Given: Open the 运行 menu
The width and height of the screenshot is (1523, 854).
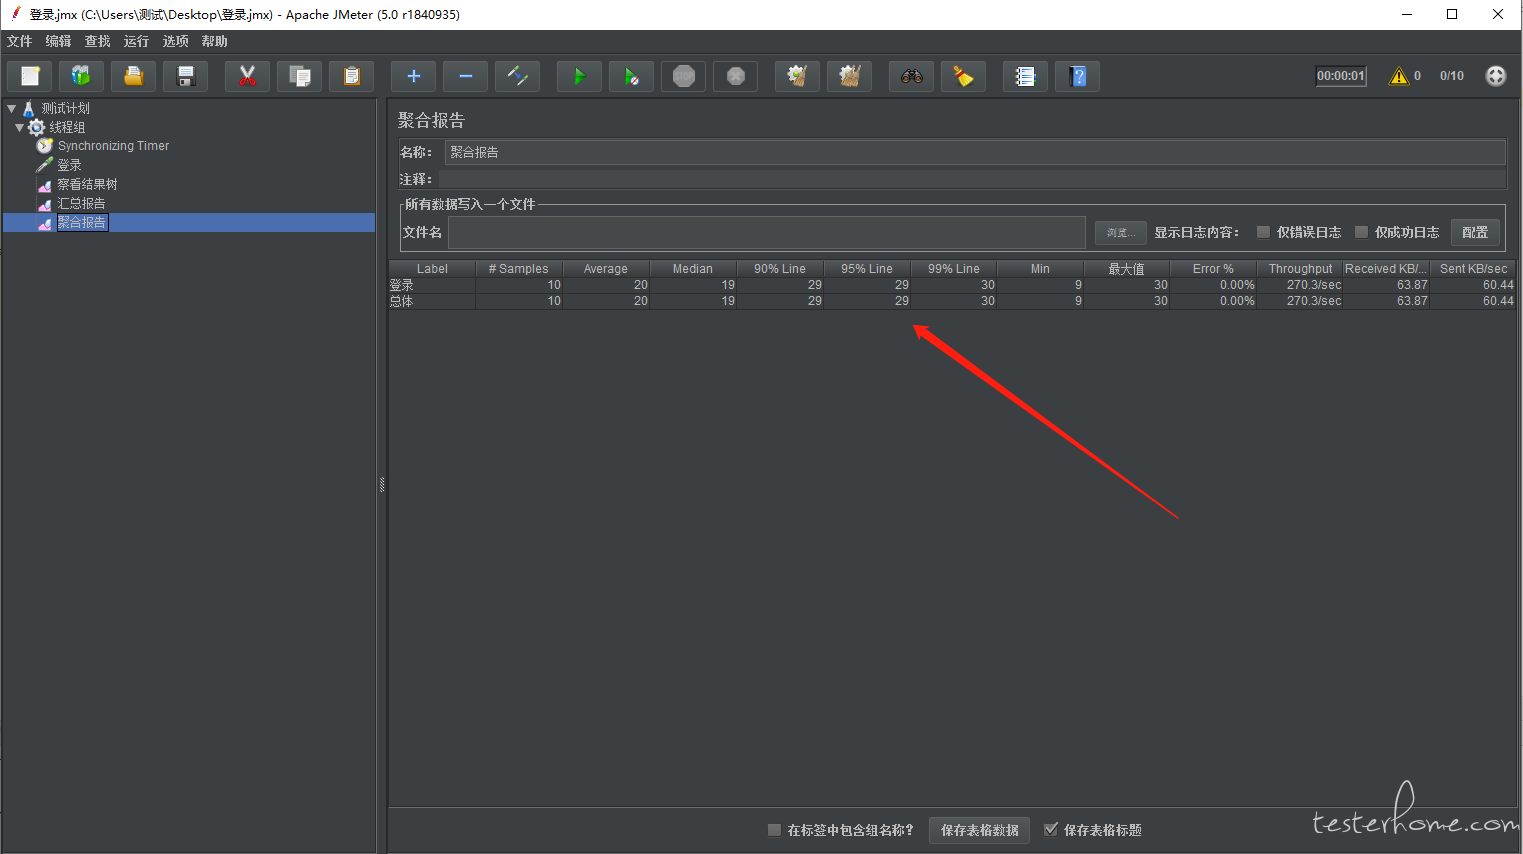Looking at the screenshot, I should point(136,41).
